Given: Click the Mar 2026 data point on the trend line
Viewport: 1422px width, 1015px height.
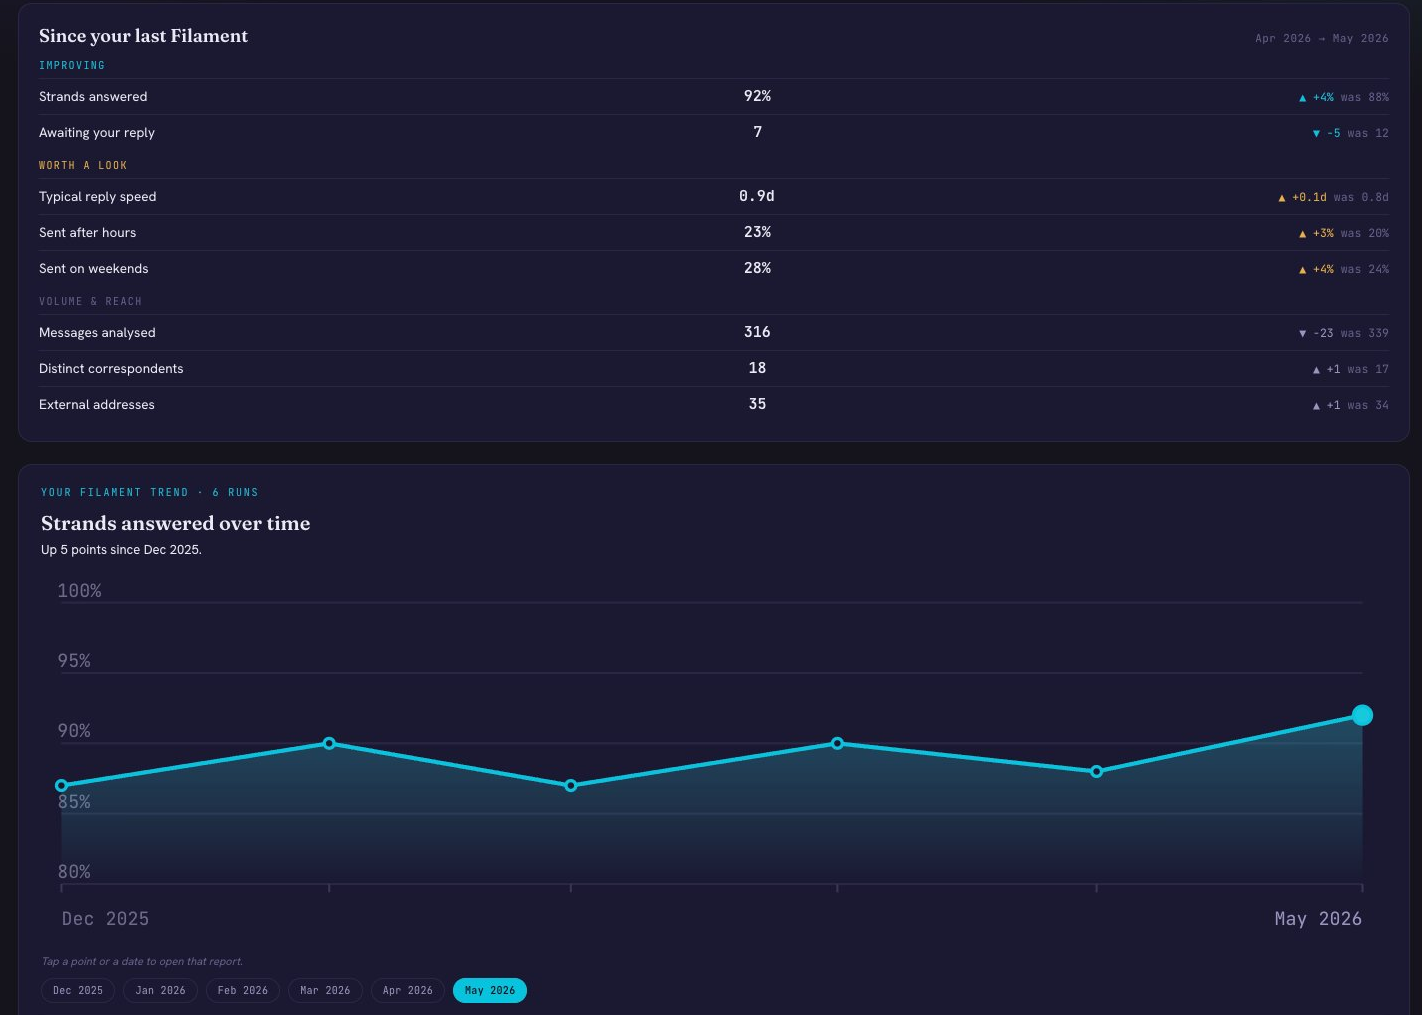Looking at the screenshot, I should (837, 743).
